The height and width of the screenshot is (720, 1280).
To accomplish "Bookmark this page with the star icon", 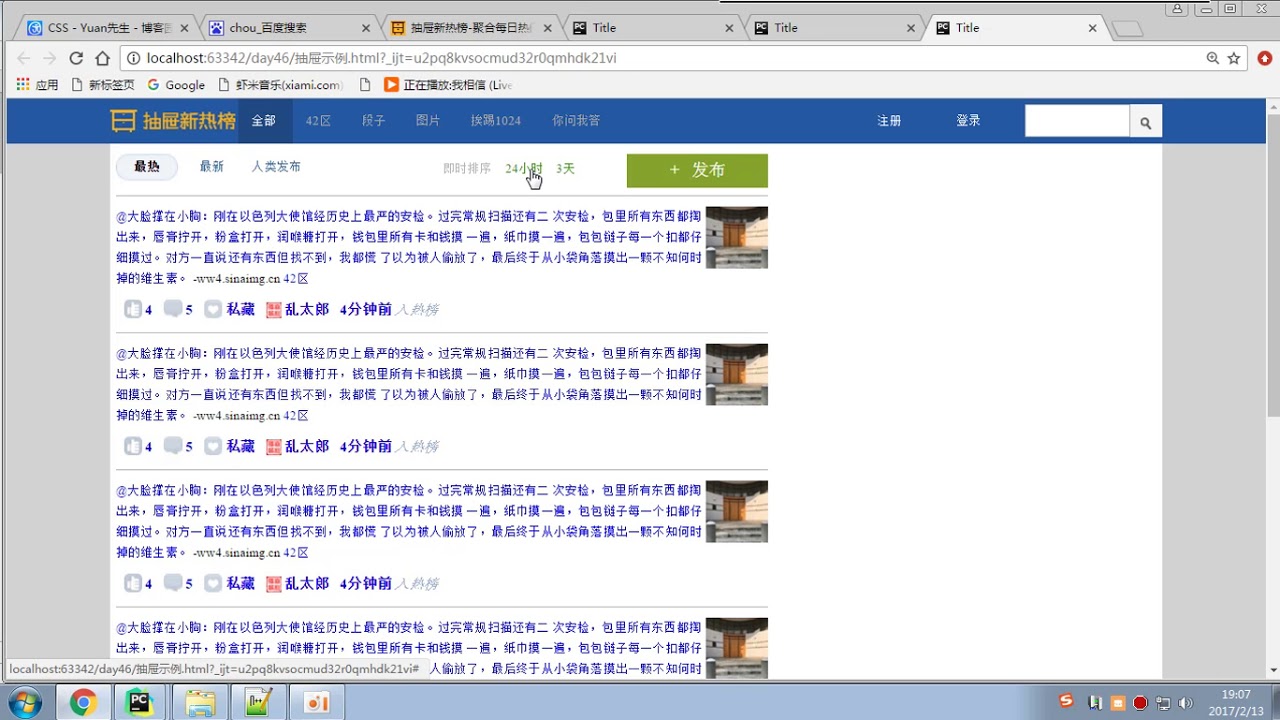I will [1234, 58].
